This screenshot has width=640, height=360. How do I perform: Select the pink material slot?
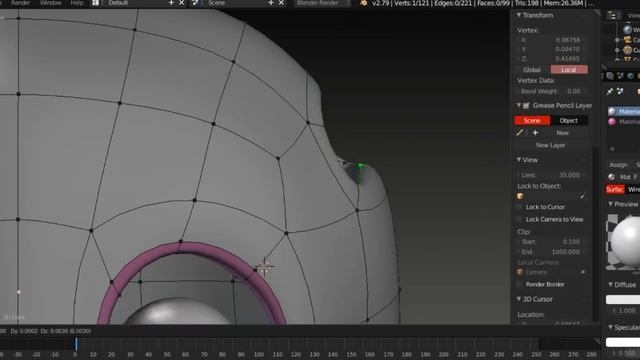click(623, 122)
